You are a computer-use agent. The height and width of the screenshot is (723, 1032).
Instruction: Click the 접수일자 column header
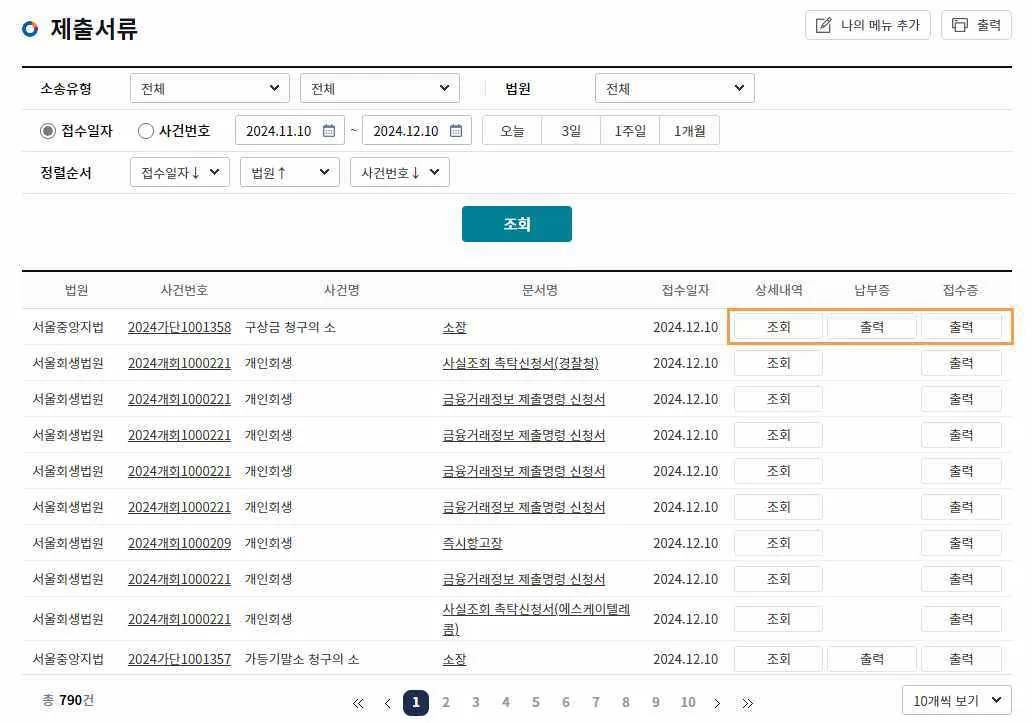click(x=685, y=289)
